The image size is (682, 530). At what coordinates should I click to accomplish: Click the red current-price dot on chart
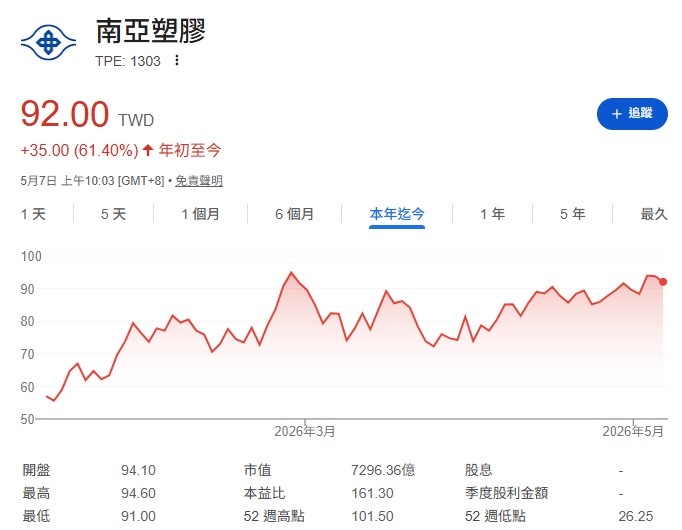663,282
